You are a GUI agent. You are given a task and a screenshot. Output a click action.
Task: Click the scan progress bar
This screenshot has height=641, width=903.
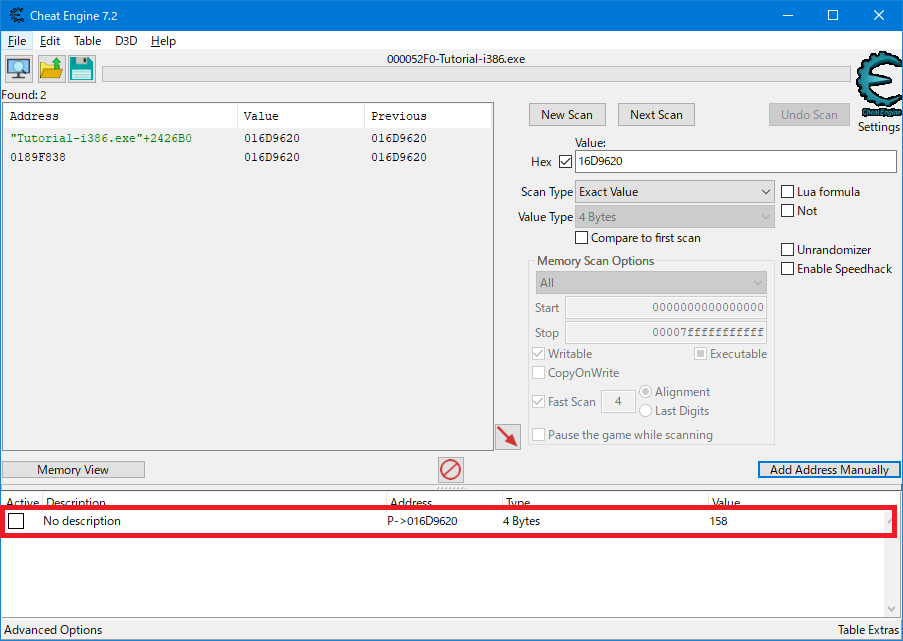[476, 74]
